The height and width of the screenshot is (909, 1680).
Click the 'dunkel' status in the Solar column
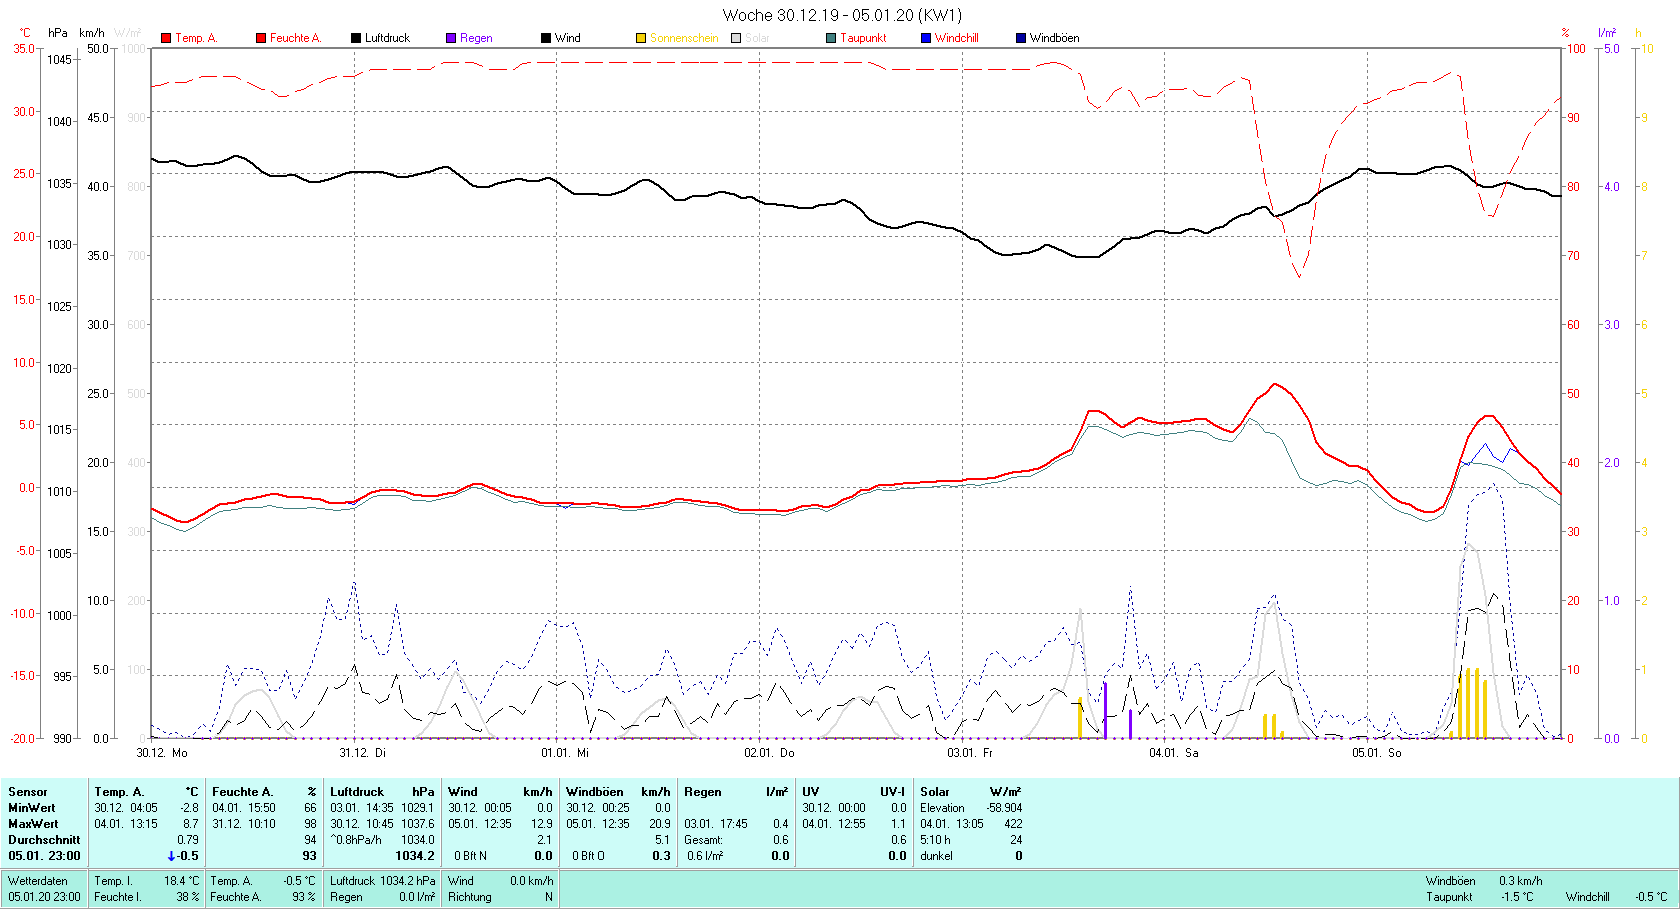(937, 856)
